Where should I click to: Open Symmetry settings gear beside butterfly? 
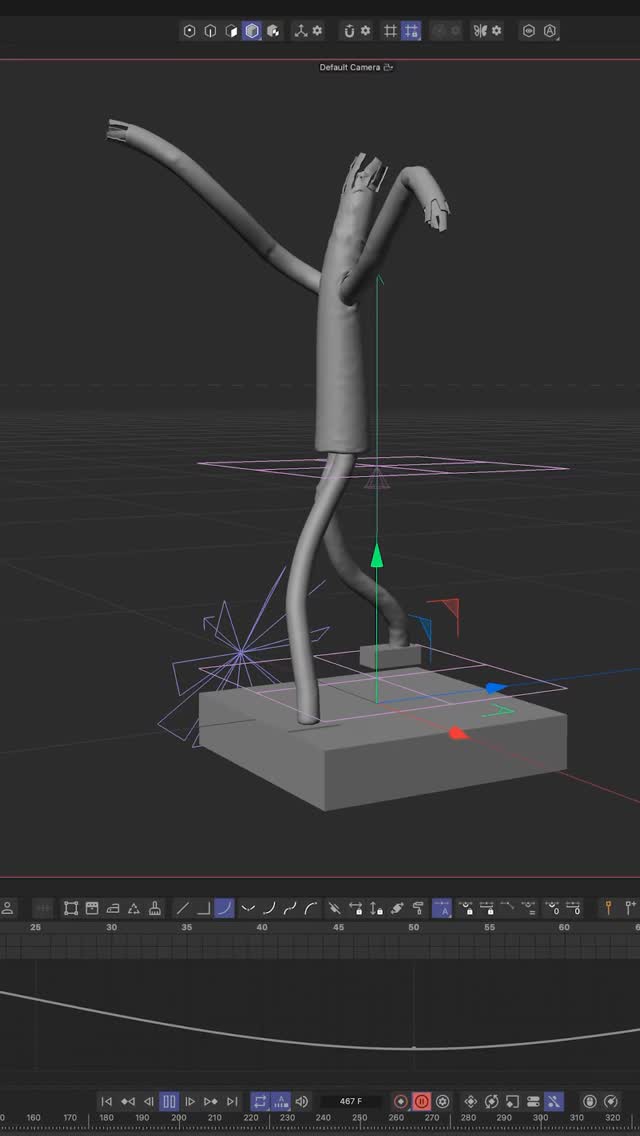(496, 31)
